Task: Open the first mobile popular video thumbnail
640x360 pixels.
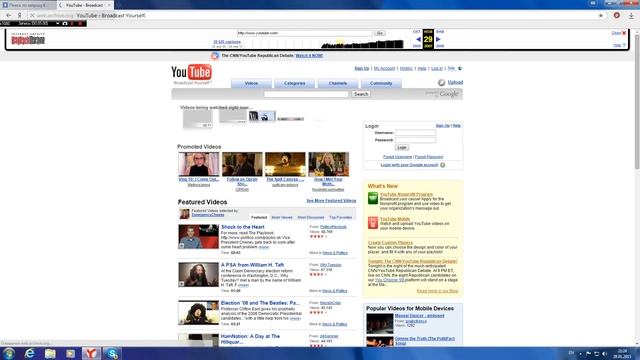Action: 380,324
